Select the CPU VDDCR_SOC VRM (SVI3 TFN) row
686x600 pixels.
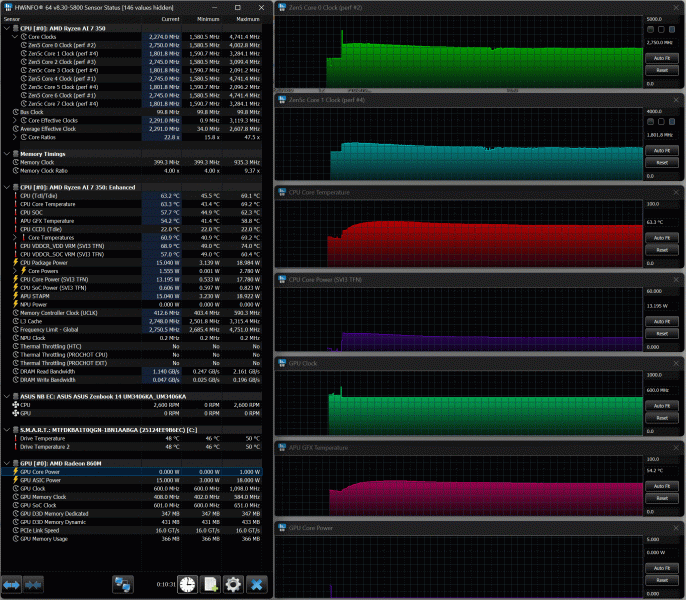pyautogui.click(x=131, y=254)
